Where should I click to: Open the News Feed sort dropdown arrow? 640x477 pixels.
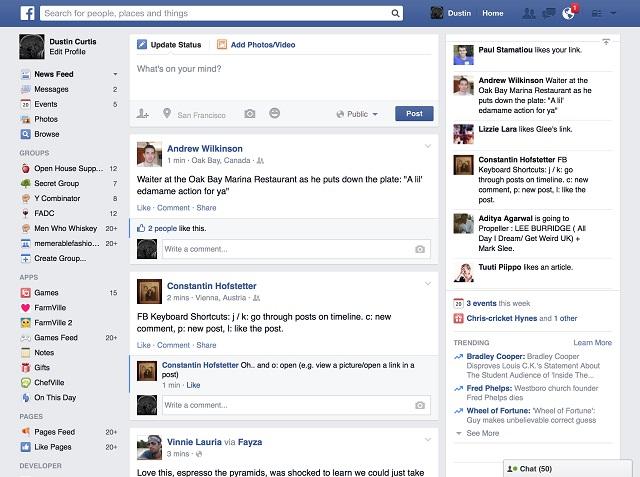tap(115, 74)
